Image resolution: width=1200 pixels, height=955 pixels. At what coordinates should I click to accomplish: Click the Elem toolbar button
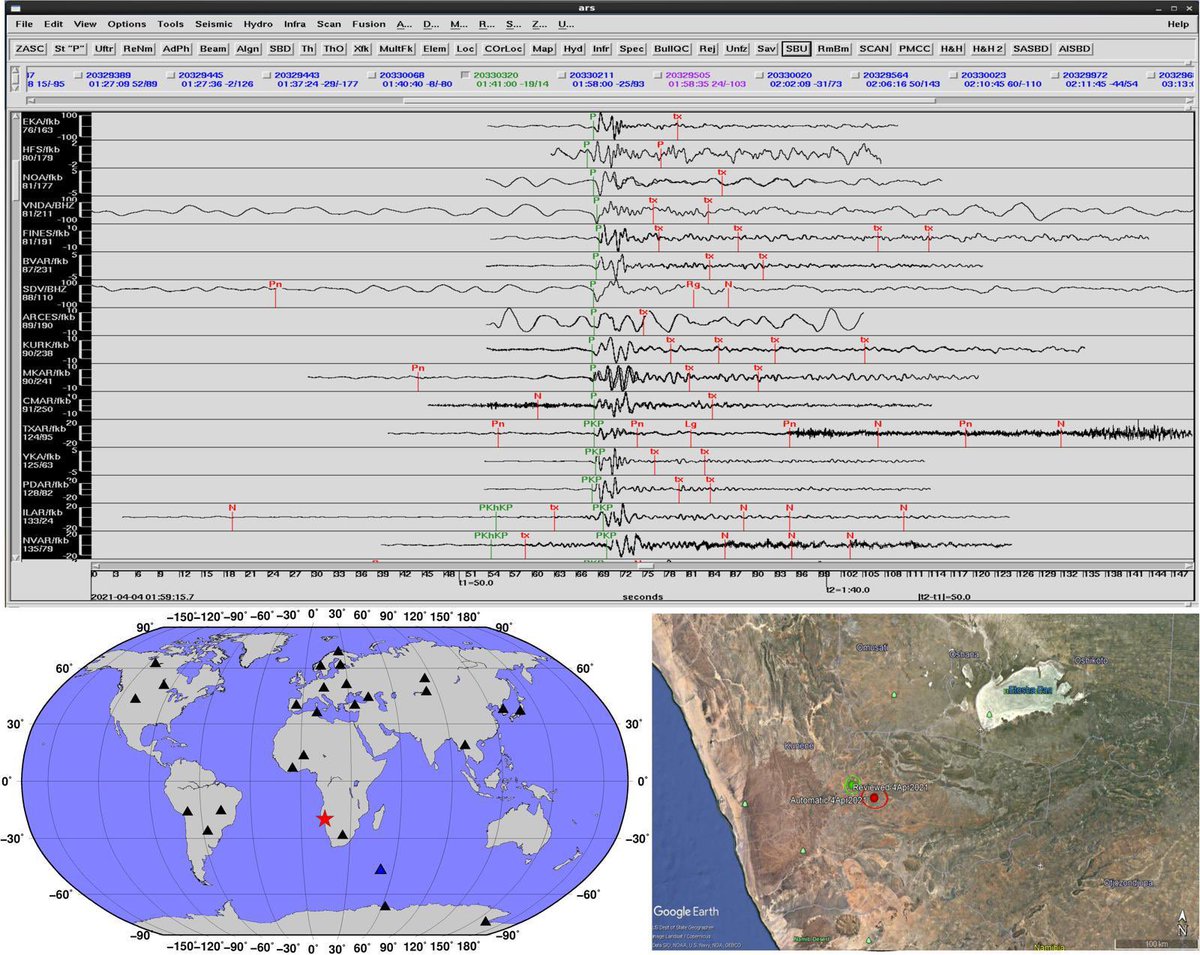[x=435, y=48]
